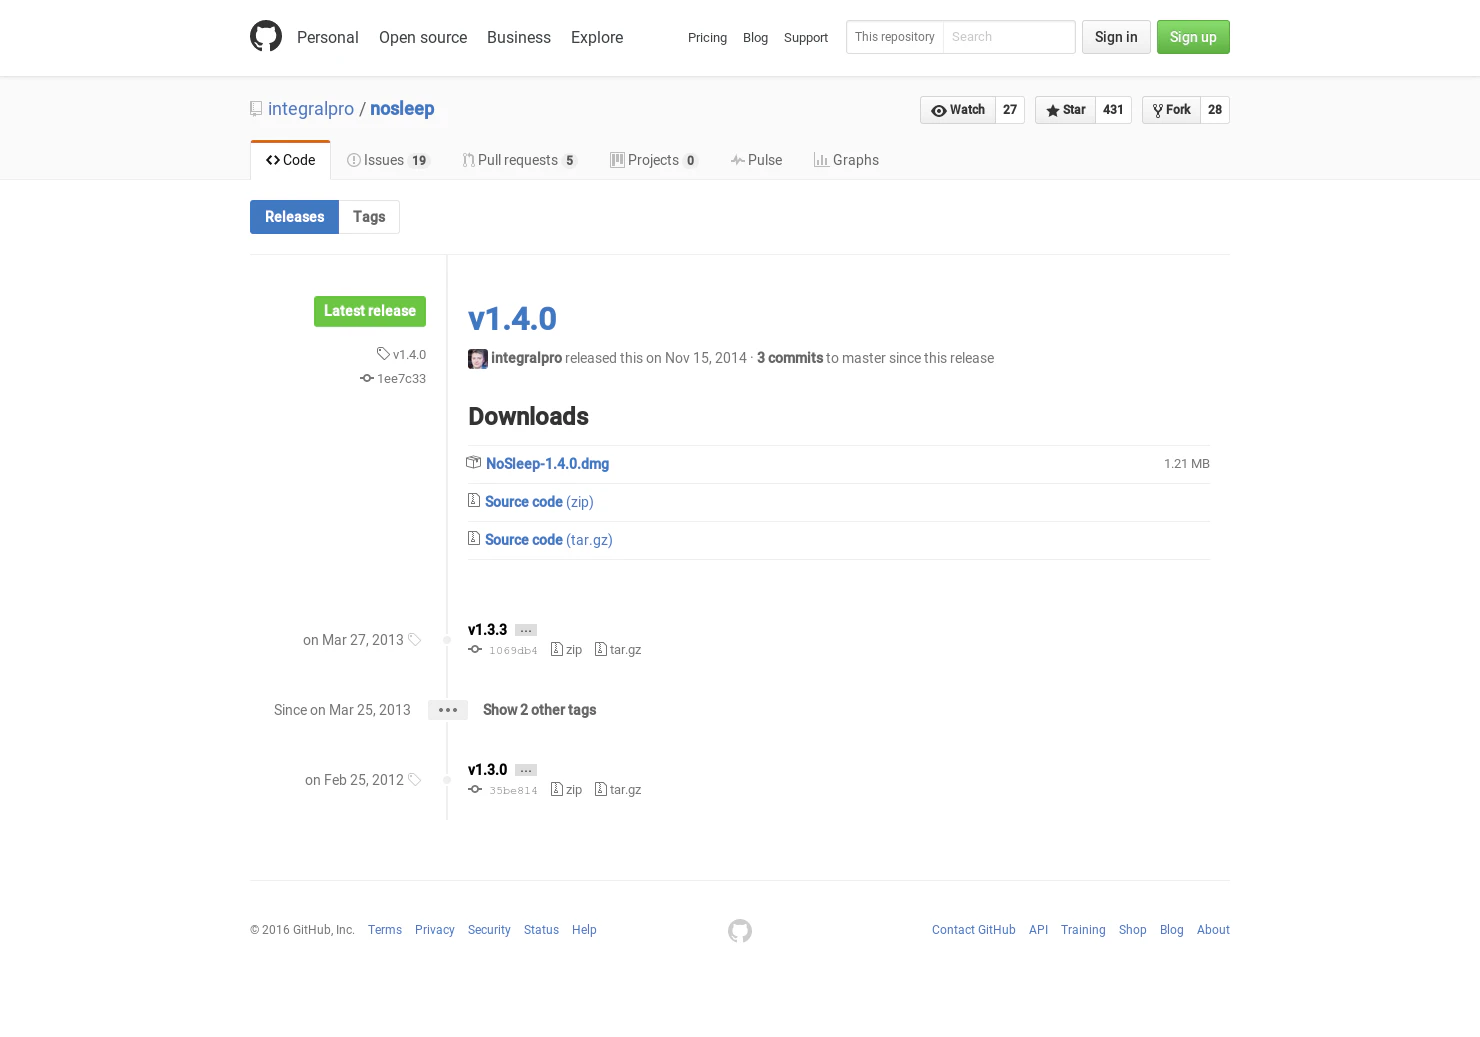Click the commit icon beside 35be814
Image resolution: width=1480 pixels, height=1037 pixels.
pyautogui.click(x=475, y=789)
